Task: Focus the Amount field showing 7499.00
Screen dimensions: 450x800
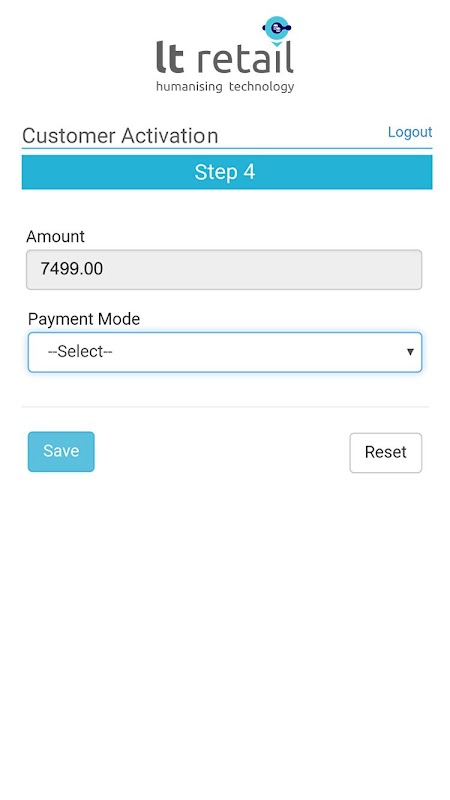Action: click(224, 269)
